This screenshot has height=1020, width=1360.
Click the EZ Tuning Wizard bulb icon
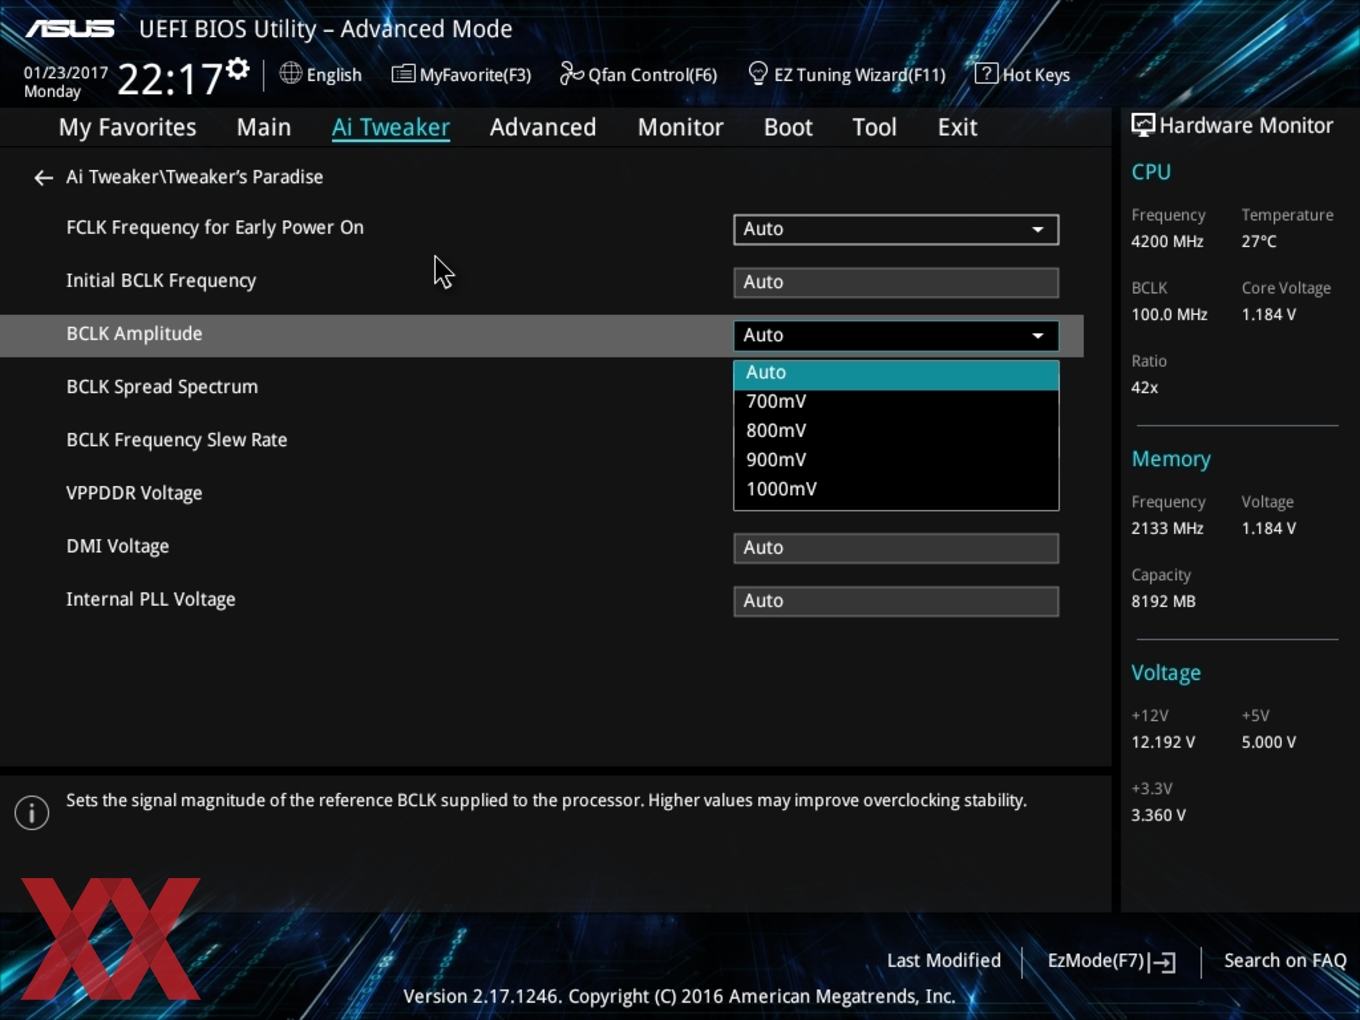coord(758,73)
